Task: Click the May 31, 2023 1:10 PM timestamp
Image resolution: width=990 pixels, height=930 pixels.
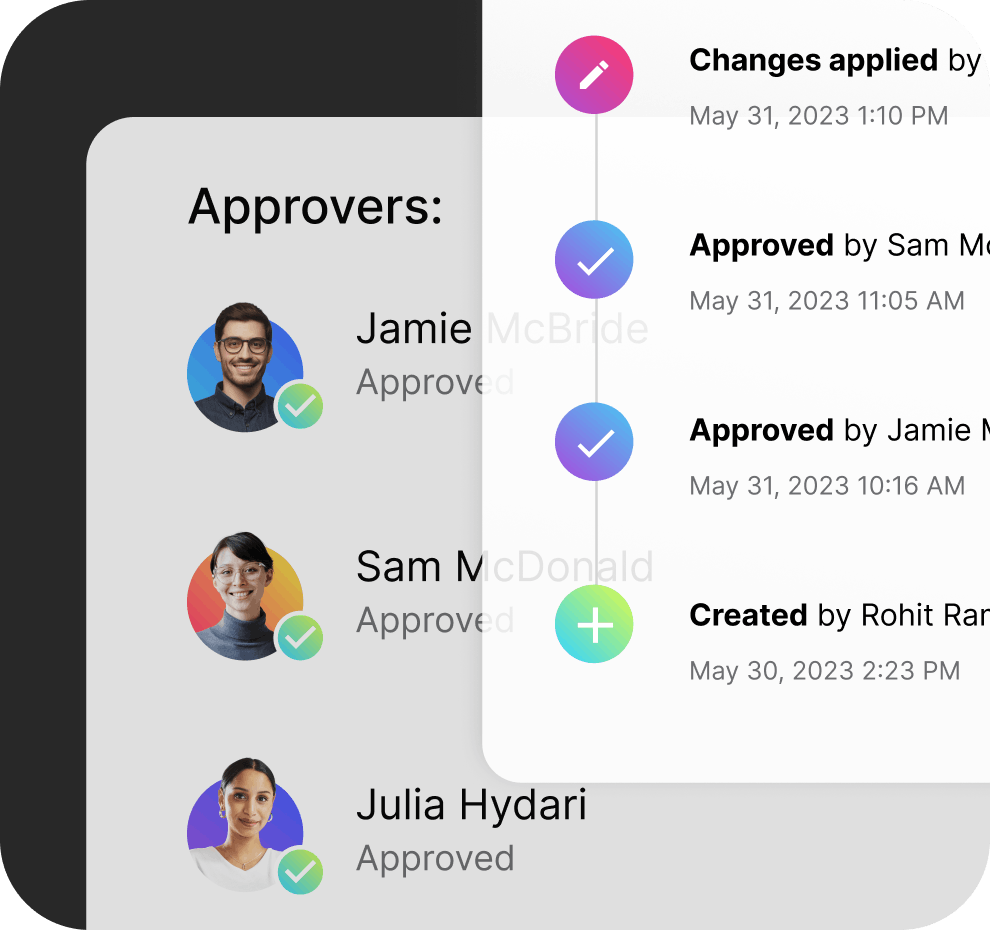Action: [x=819, y=116]
